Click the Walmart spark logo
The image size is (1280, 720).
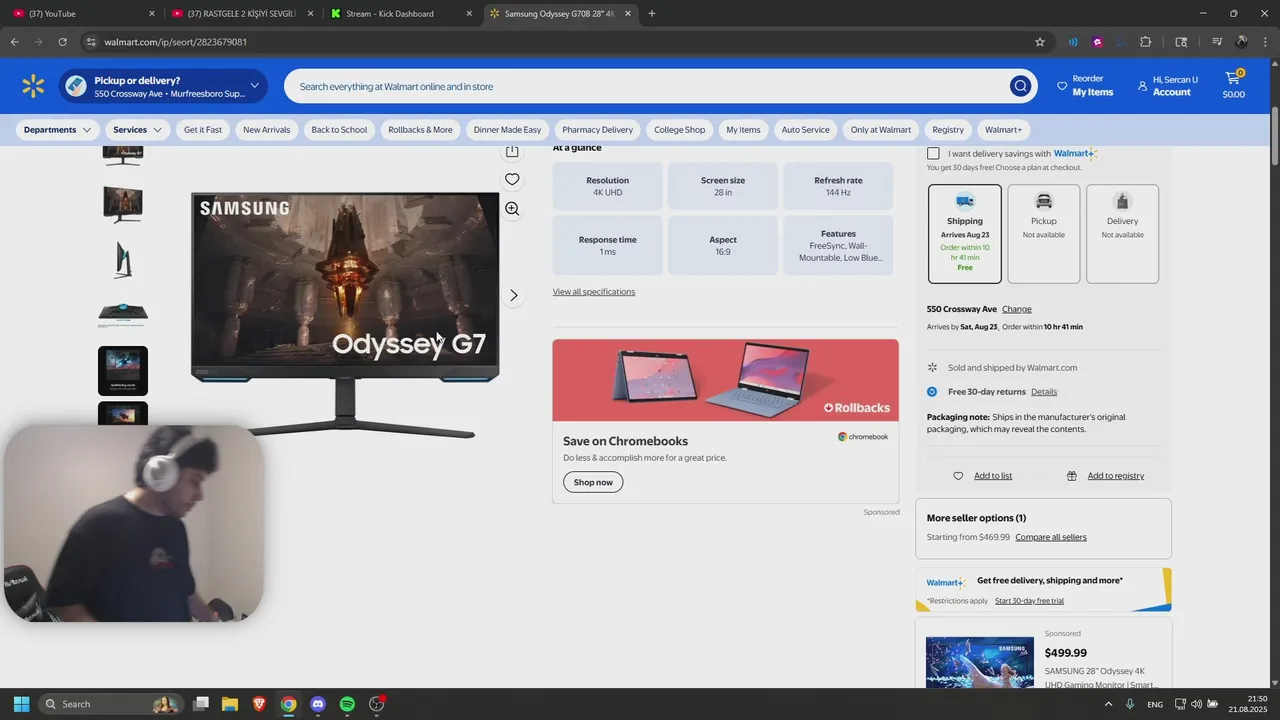[x=33, y=86]
